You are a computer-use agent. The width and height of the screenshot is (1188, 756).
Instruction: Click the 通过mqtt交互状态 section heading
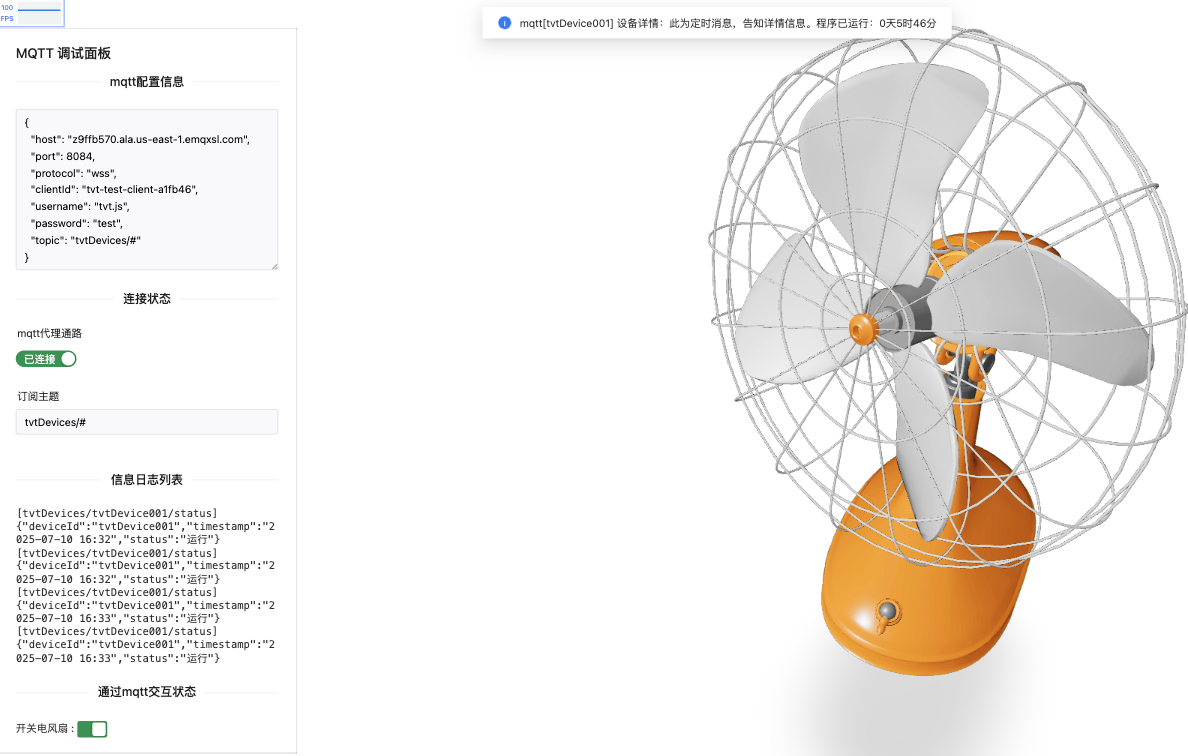coord(147,692)
